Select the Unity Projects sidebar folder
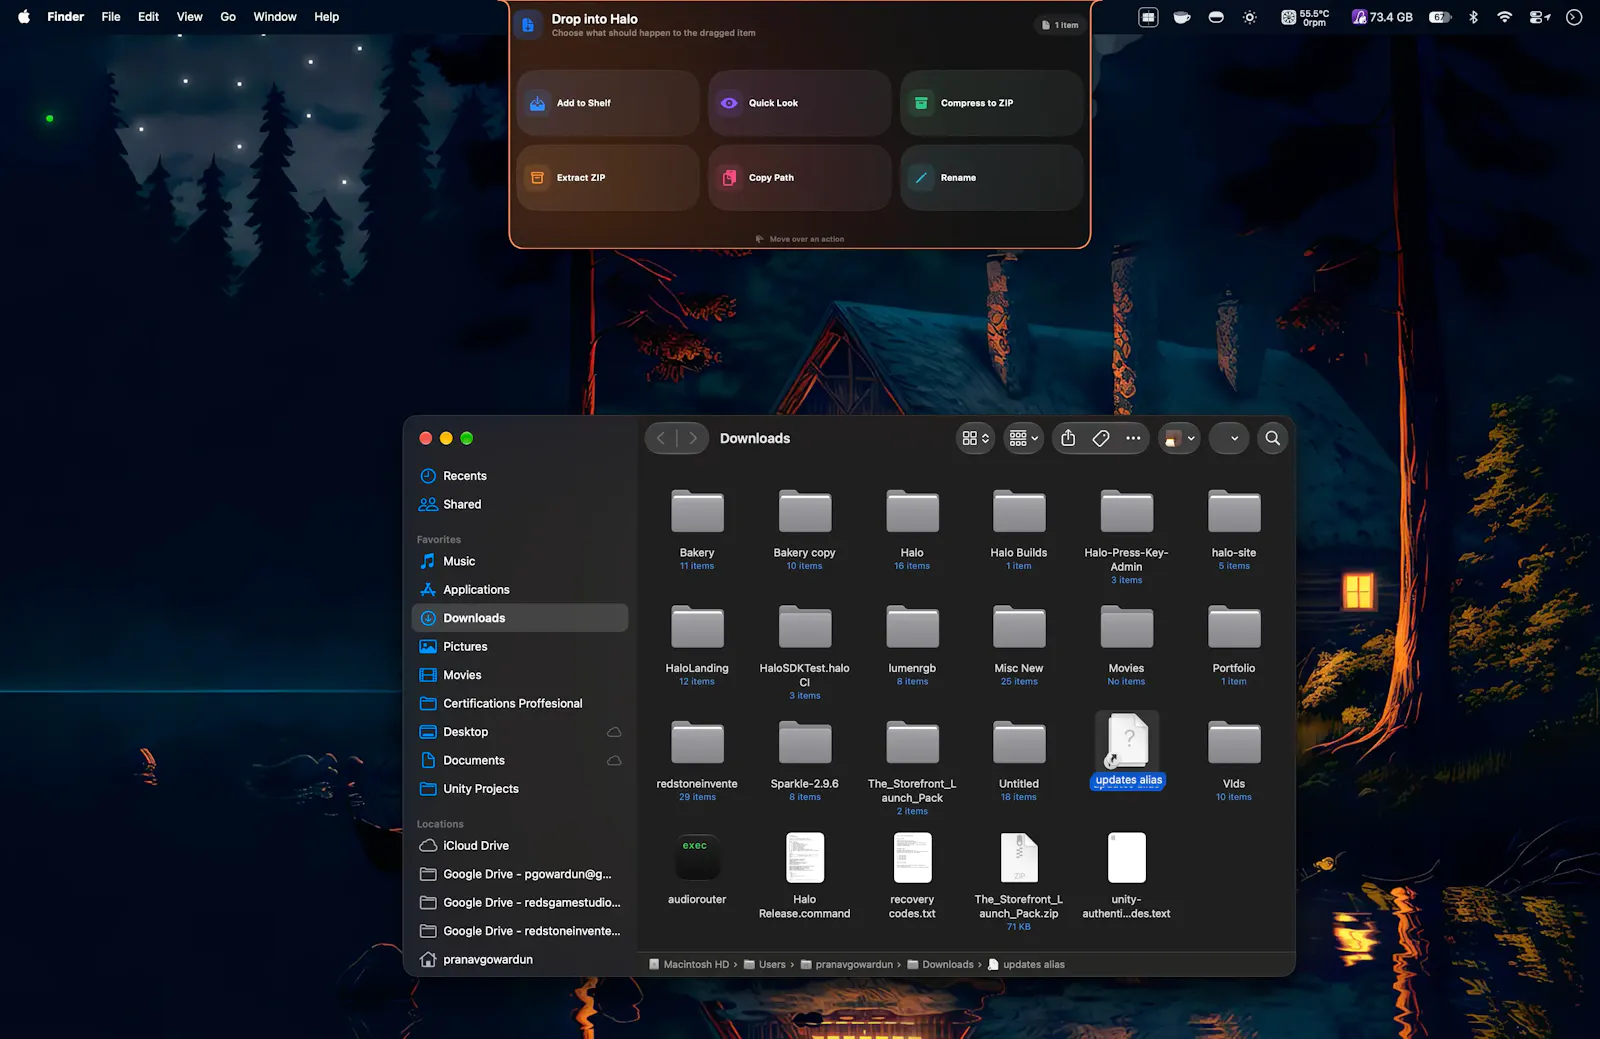 520,789
